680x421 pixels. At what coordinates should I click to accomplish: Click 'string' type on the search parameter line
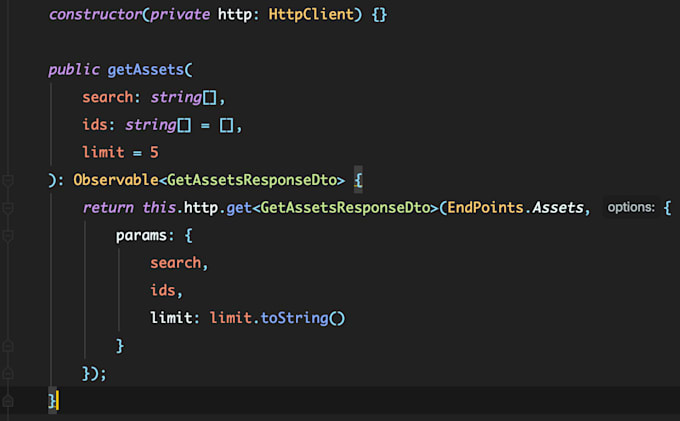click(176, 97)
